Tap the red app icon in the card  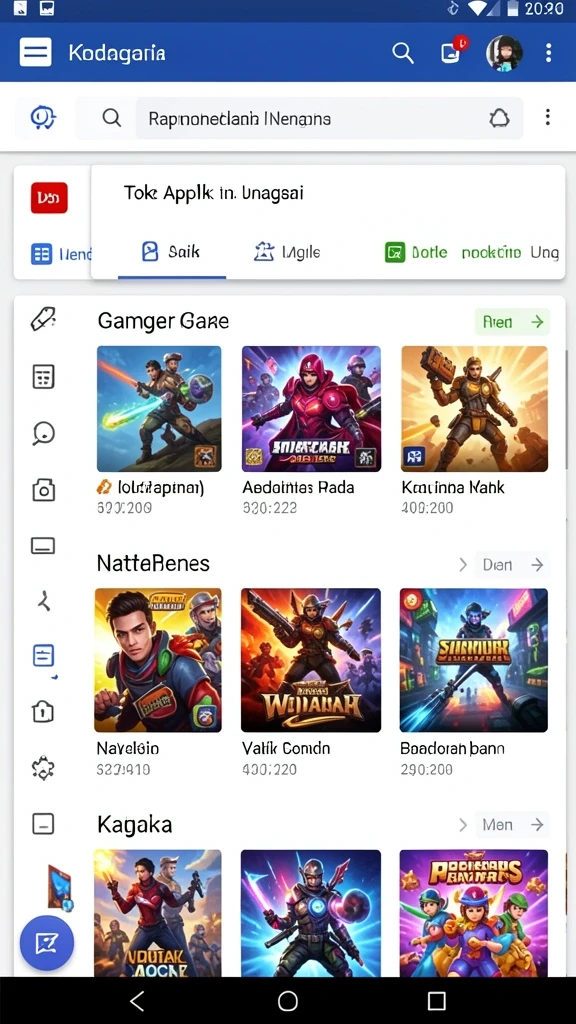coord(49,197)
